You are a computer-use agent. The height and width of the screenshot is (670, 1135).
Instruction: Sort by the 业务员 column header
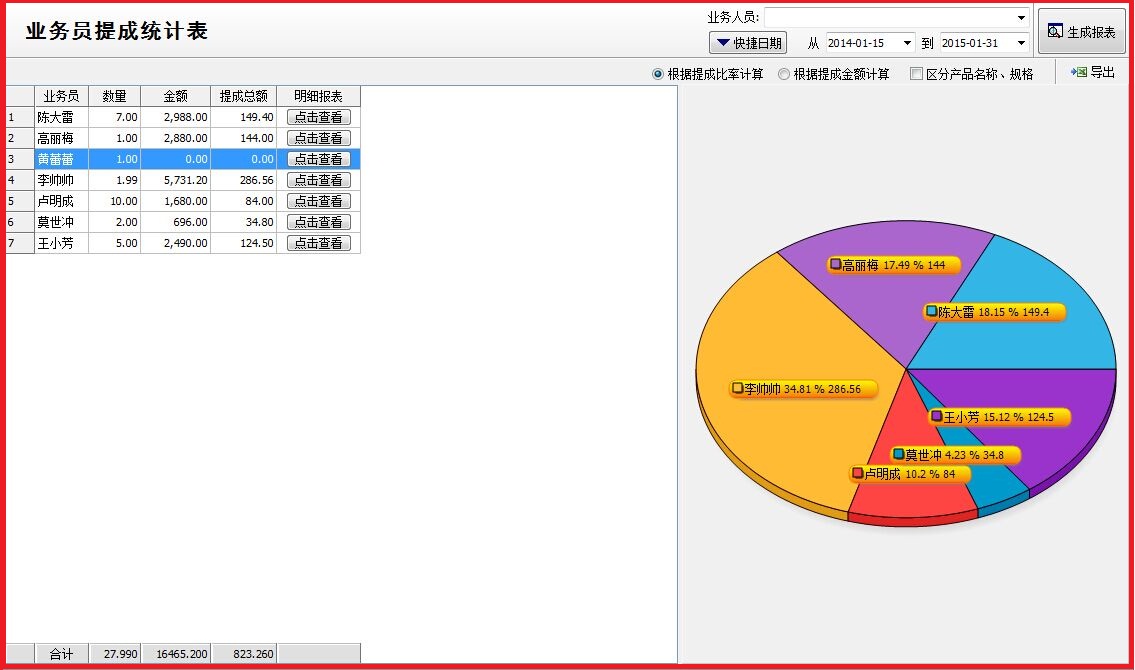62,96
